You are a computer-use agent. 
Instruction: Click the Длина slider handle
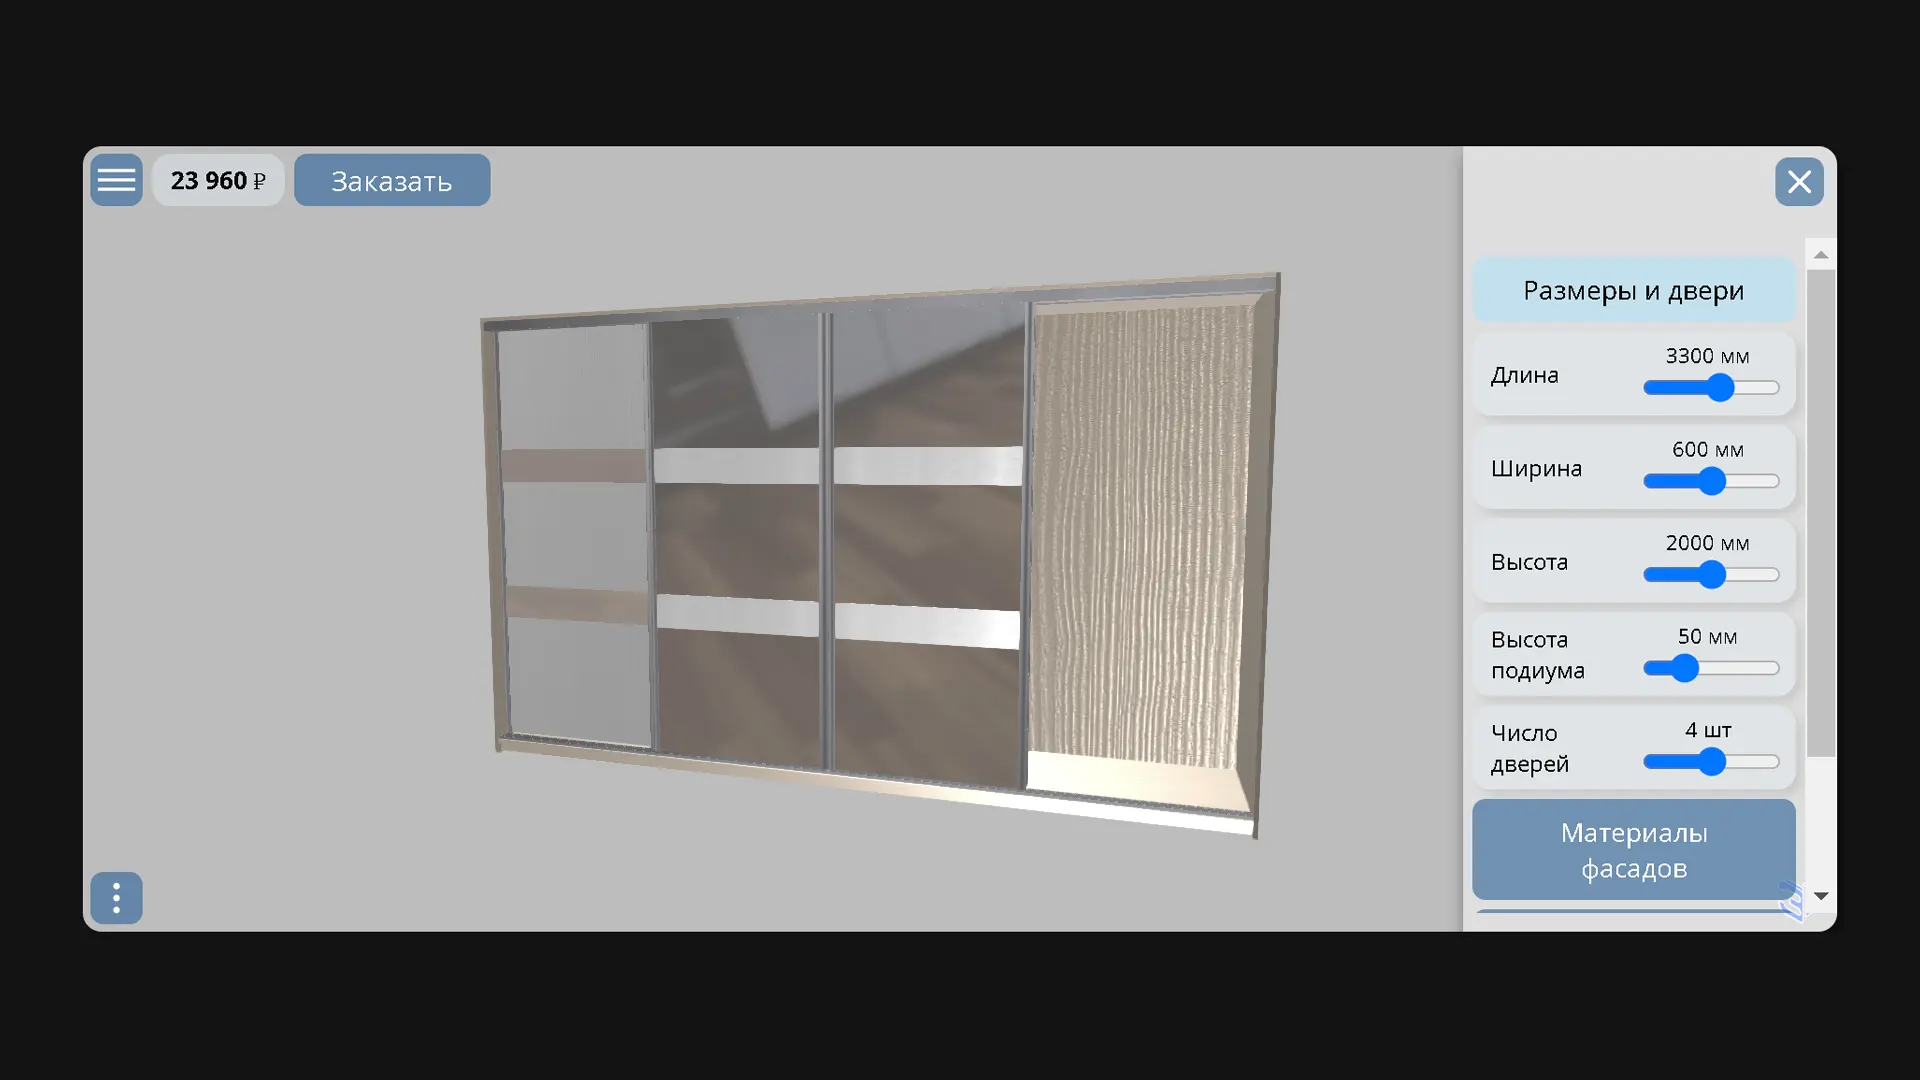pos(1720,387)
